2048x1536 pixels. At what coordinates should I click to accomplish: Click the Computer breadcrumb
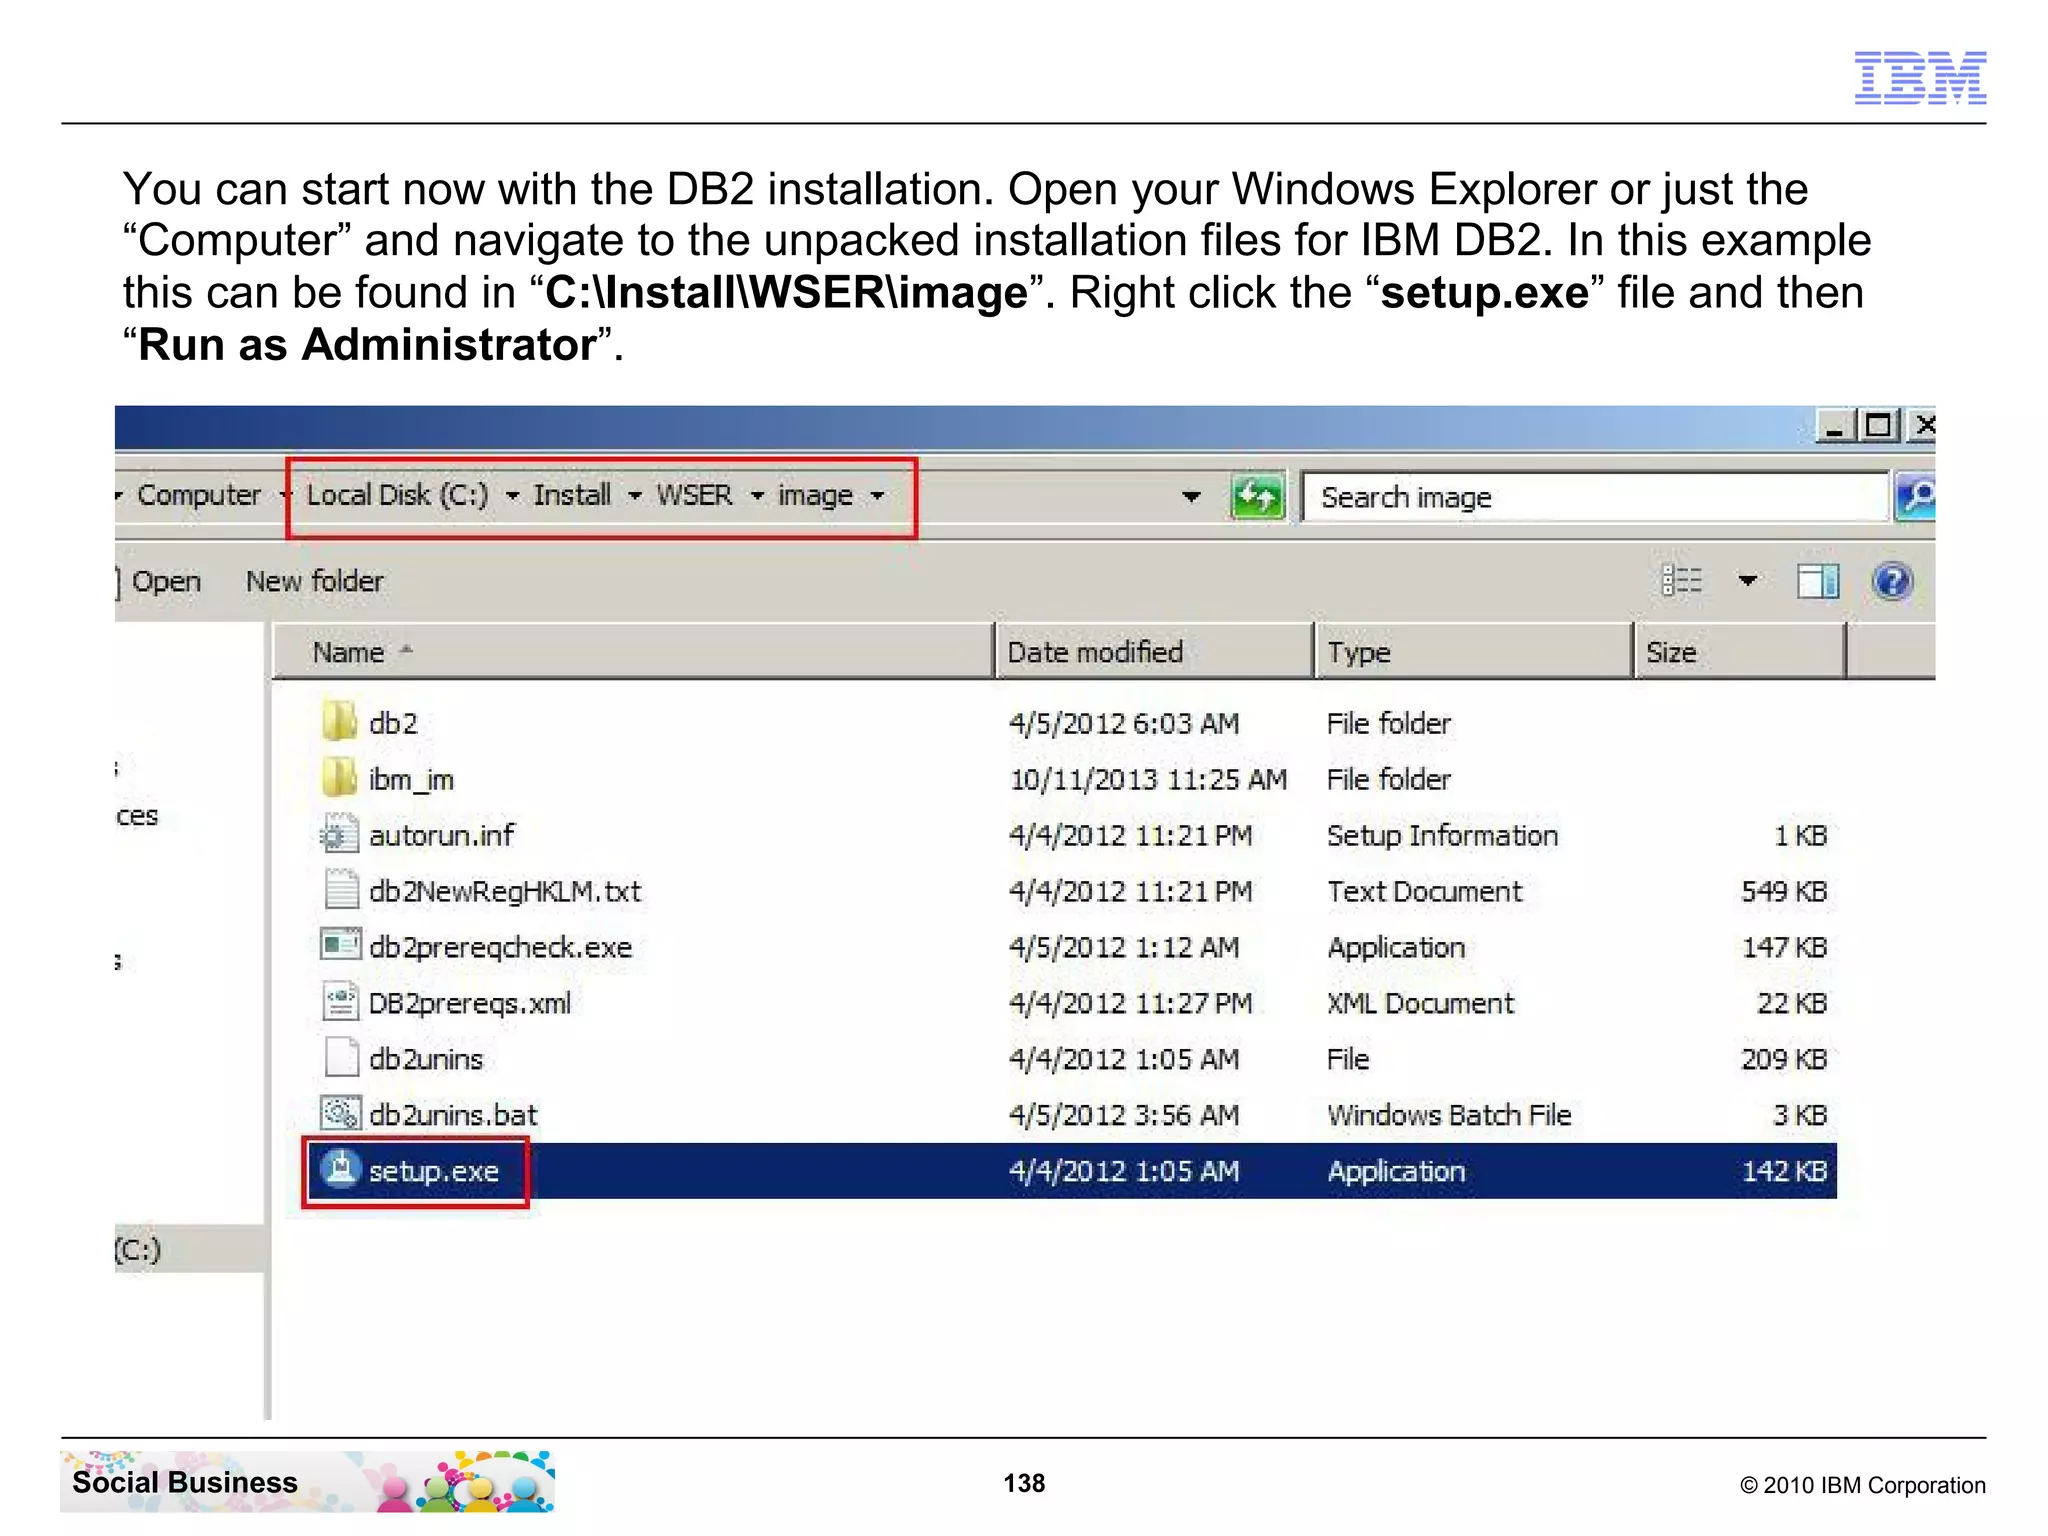pos(199,495)
